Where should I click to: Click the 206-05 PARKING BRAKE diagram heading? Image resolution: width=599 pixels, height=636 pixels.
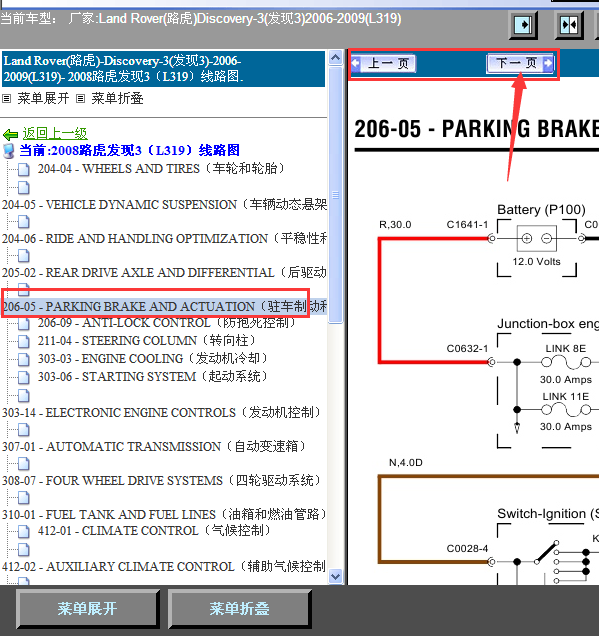(x=477, y=129)
